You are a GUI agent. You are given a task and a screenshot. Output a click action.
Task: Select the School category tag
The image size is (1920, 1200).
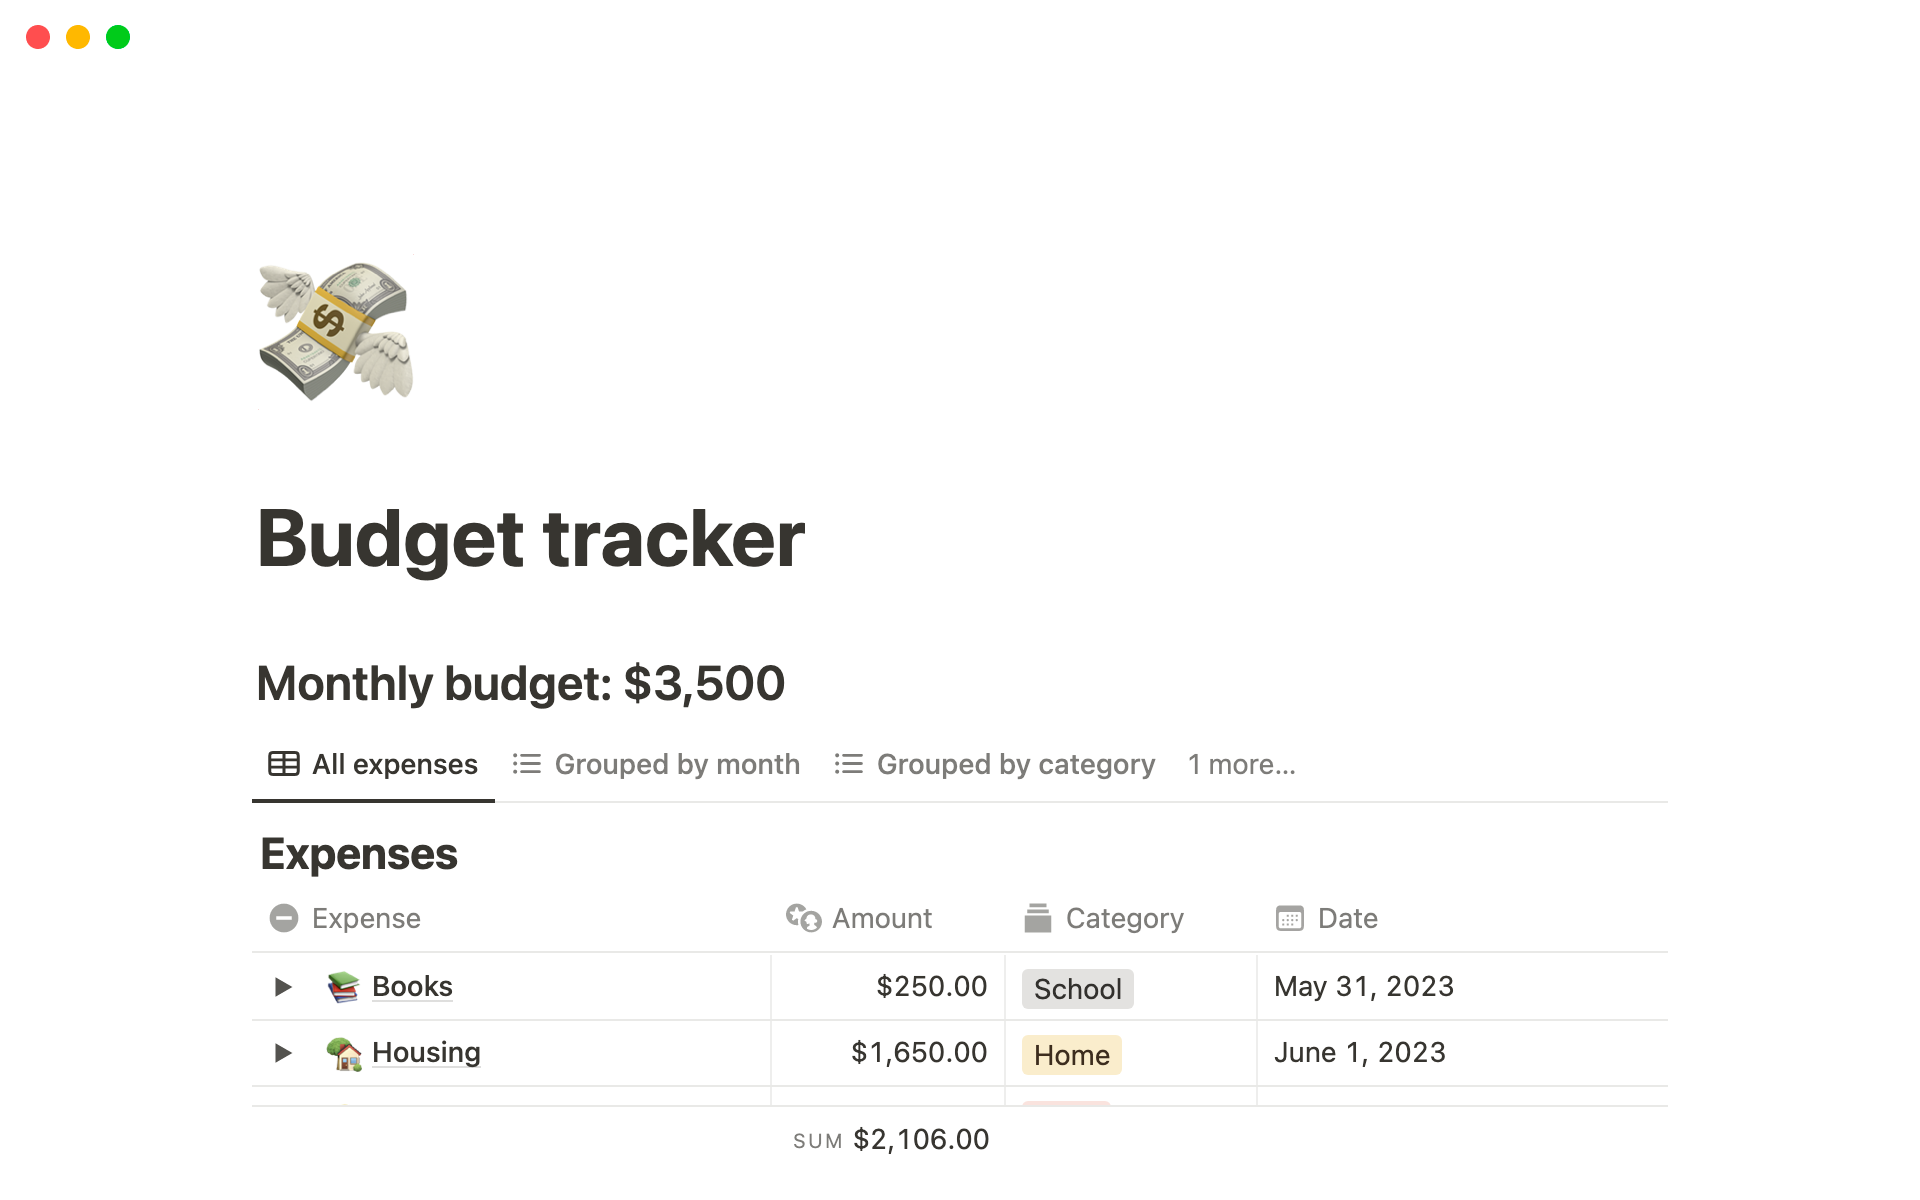click(1077, 987)
